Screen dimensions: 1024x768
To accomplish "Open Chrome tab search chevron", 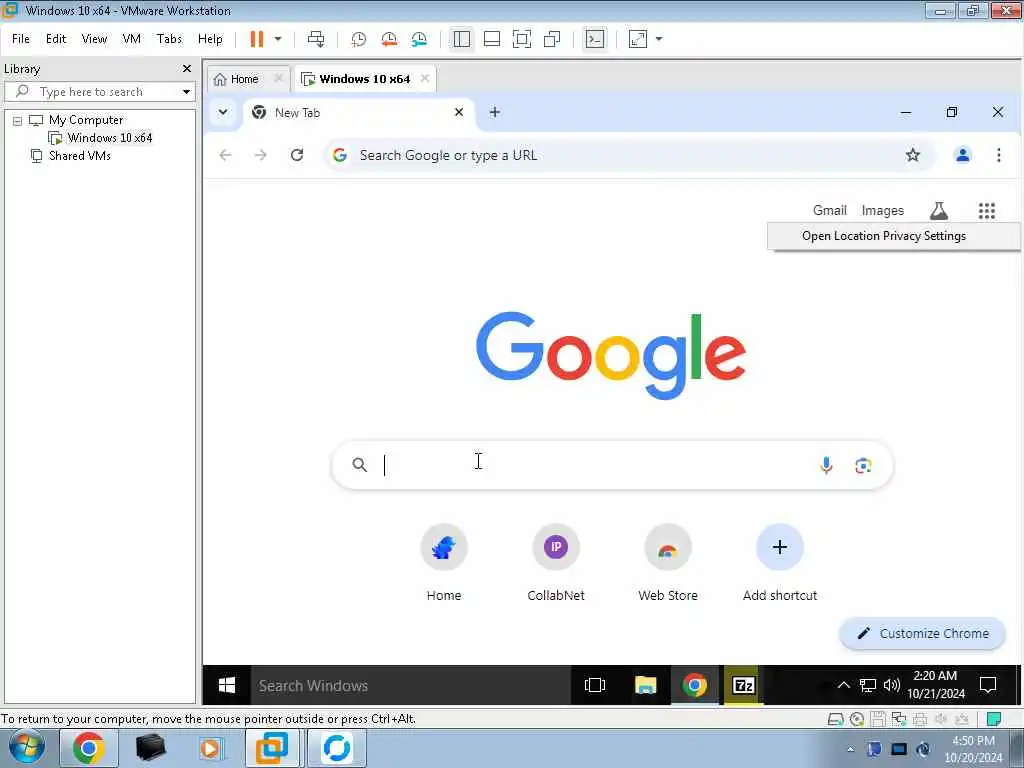I will point(223,112).
